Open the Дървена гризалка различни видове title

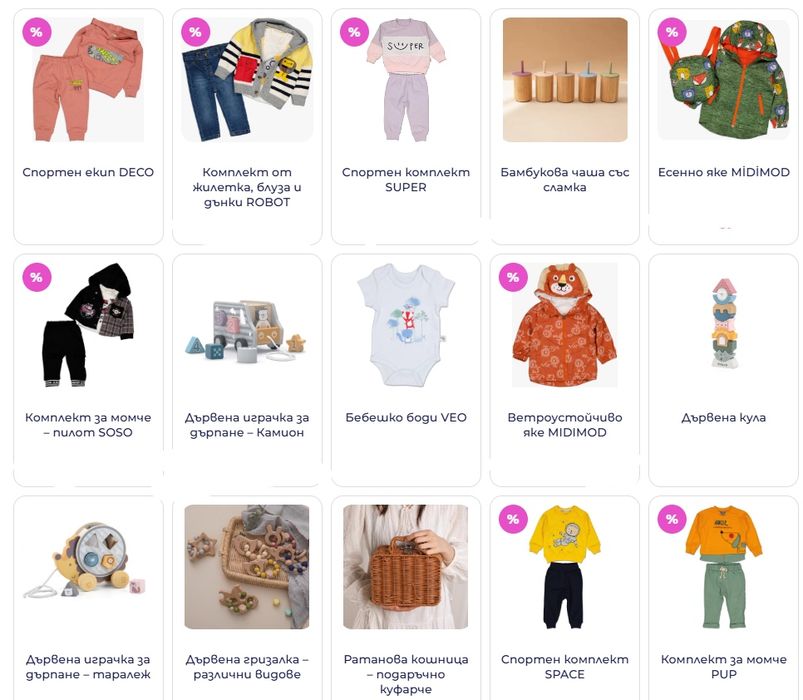coord(247,667)
